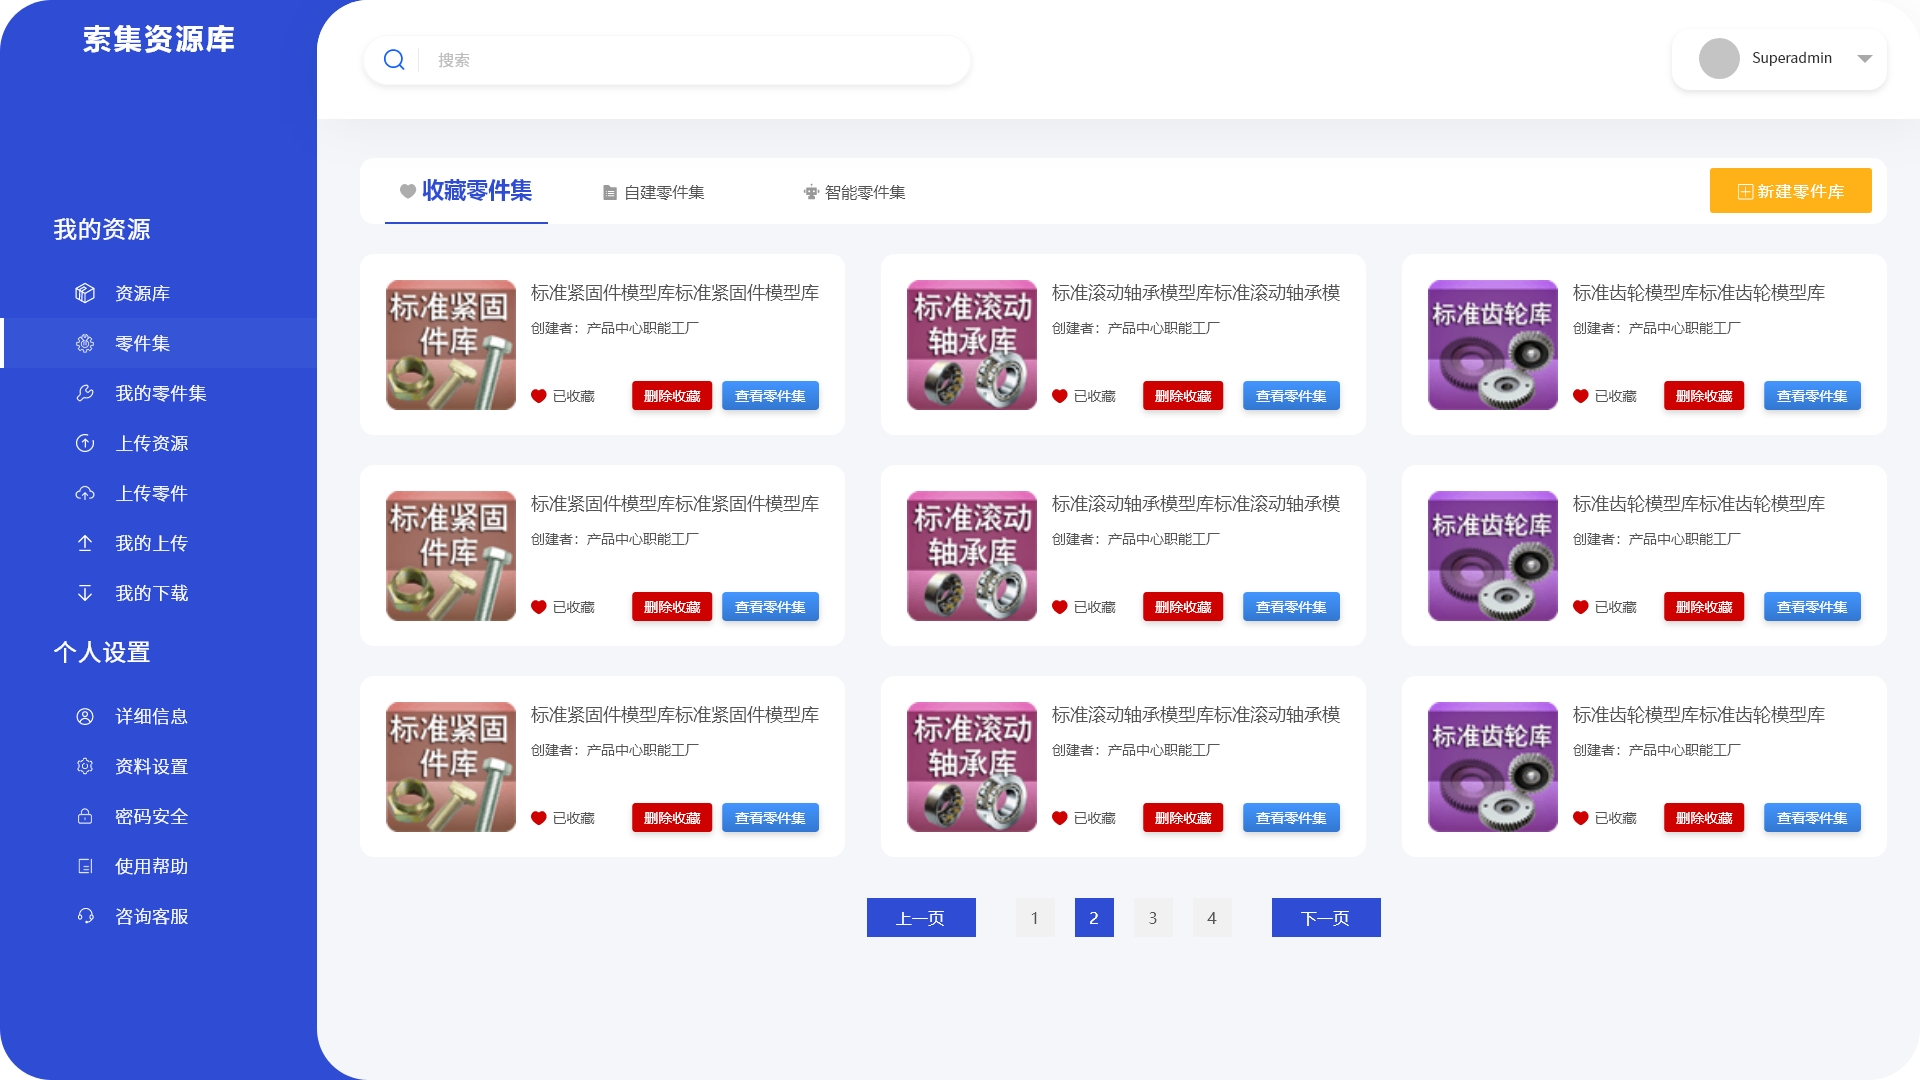The image size is (1920, 1080).
Task: Open top-row 标准紧固件库 thumbnail image
Action: (x=451, y=345)
